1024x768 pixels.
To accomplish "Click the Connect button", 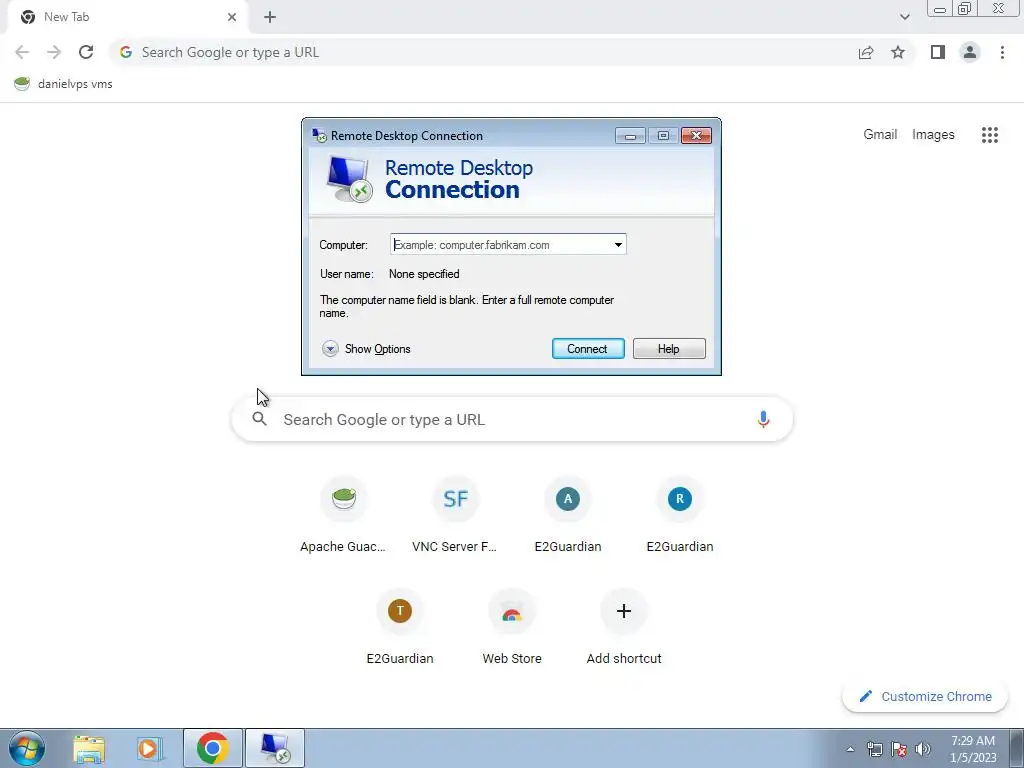I will point(588,349).
